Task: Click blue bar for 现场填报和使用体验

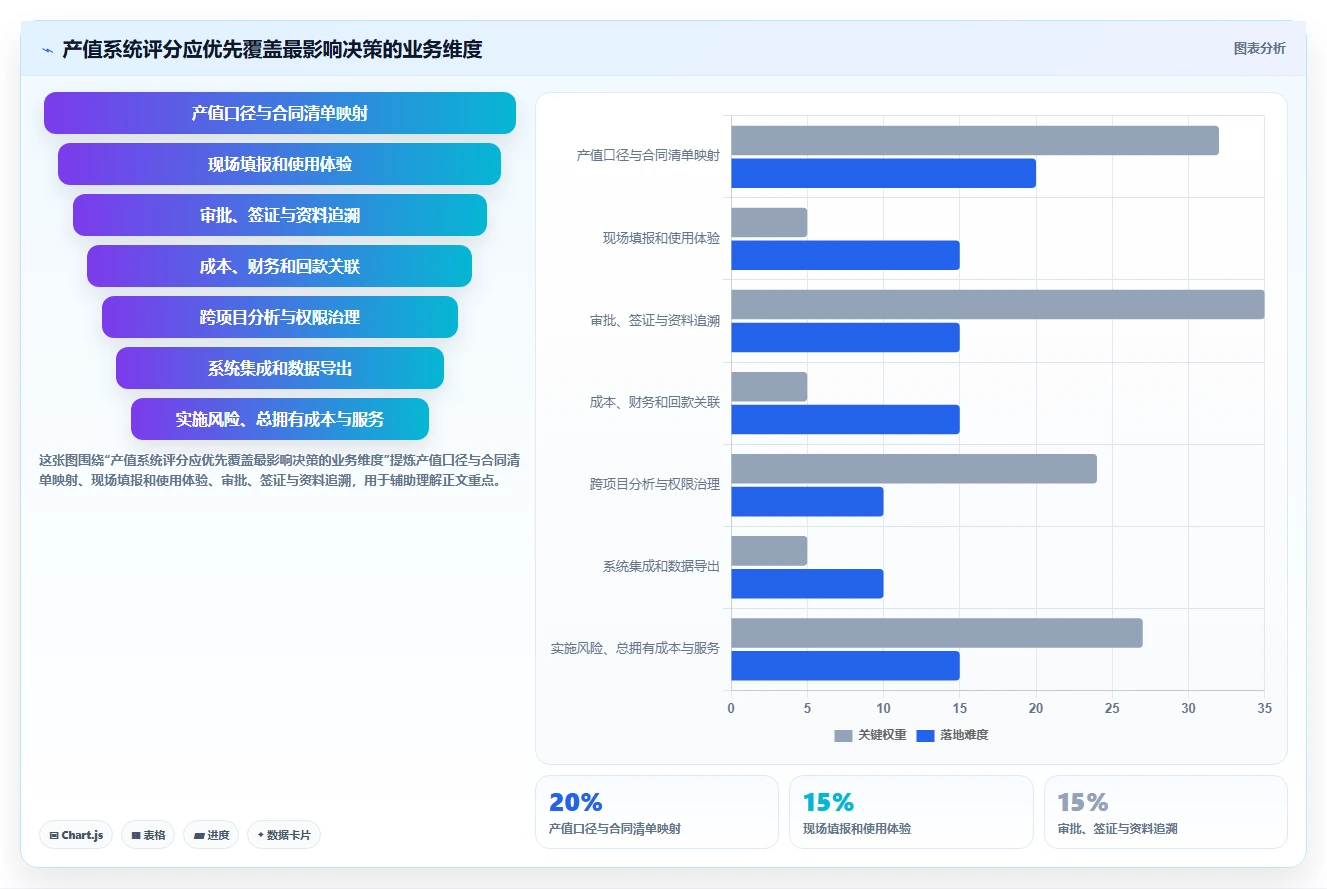Action: (845, 255)
